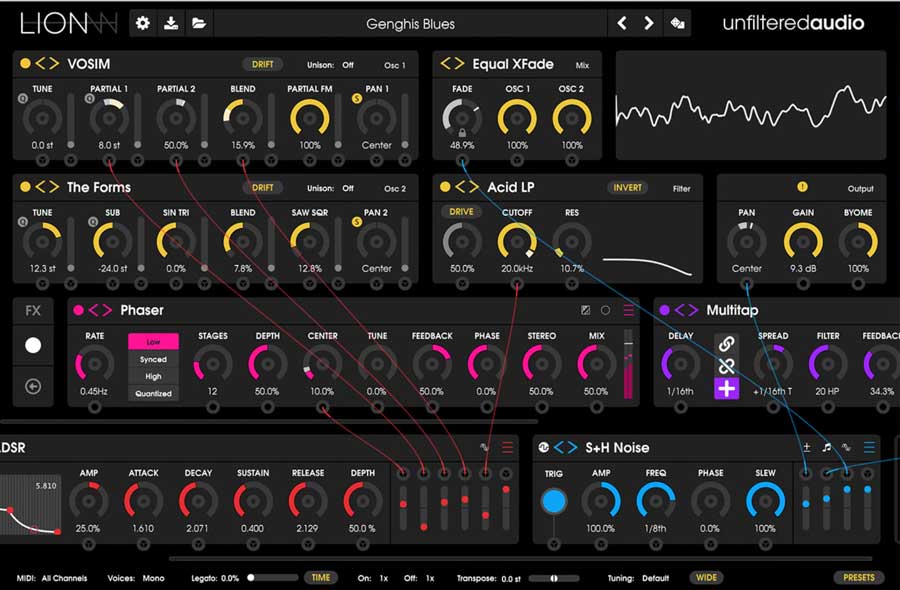Change VOSIM oscillator type with arrows
The height and width of the screenshot is (590, 900).
(x=47, y=64)
